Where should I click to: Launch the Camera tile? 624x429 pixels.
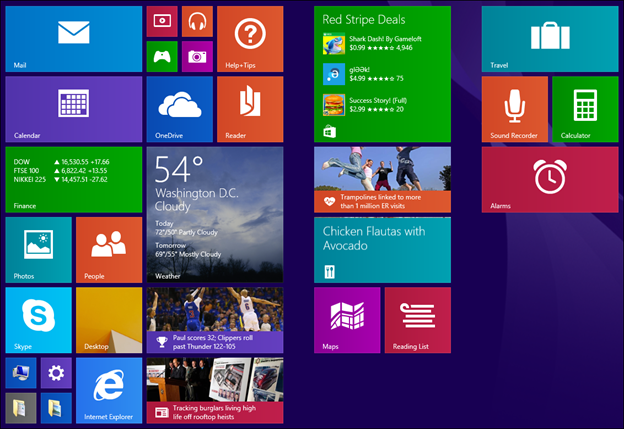pos(197,57)
